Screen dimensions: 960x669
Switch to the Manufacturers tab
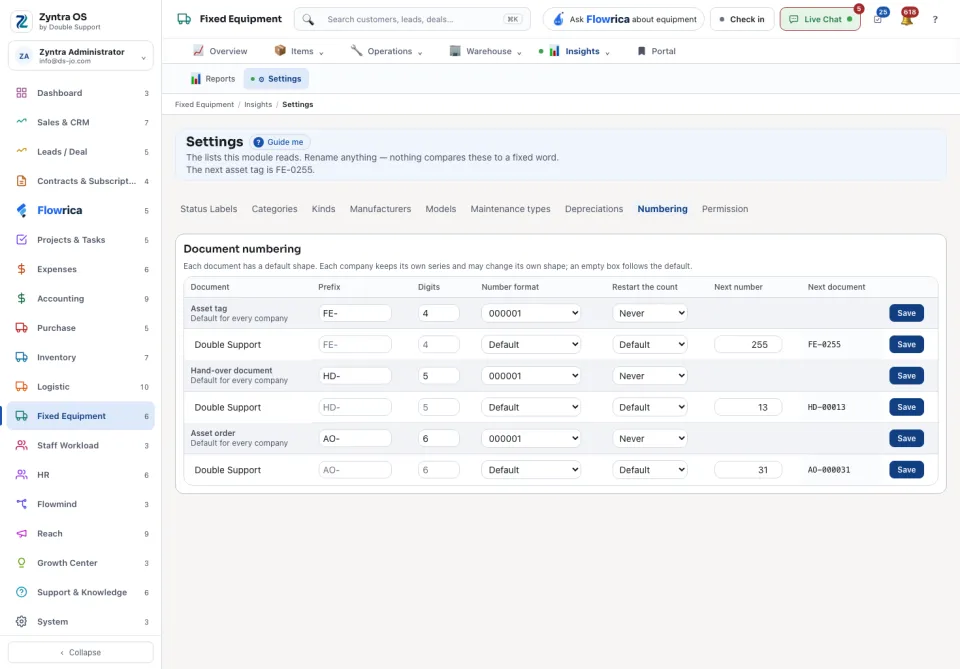[x=380, y=209]
